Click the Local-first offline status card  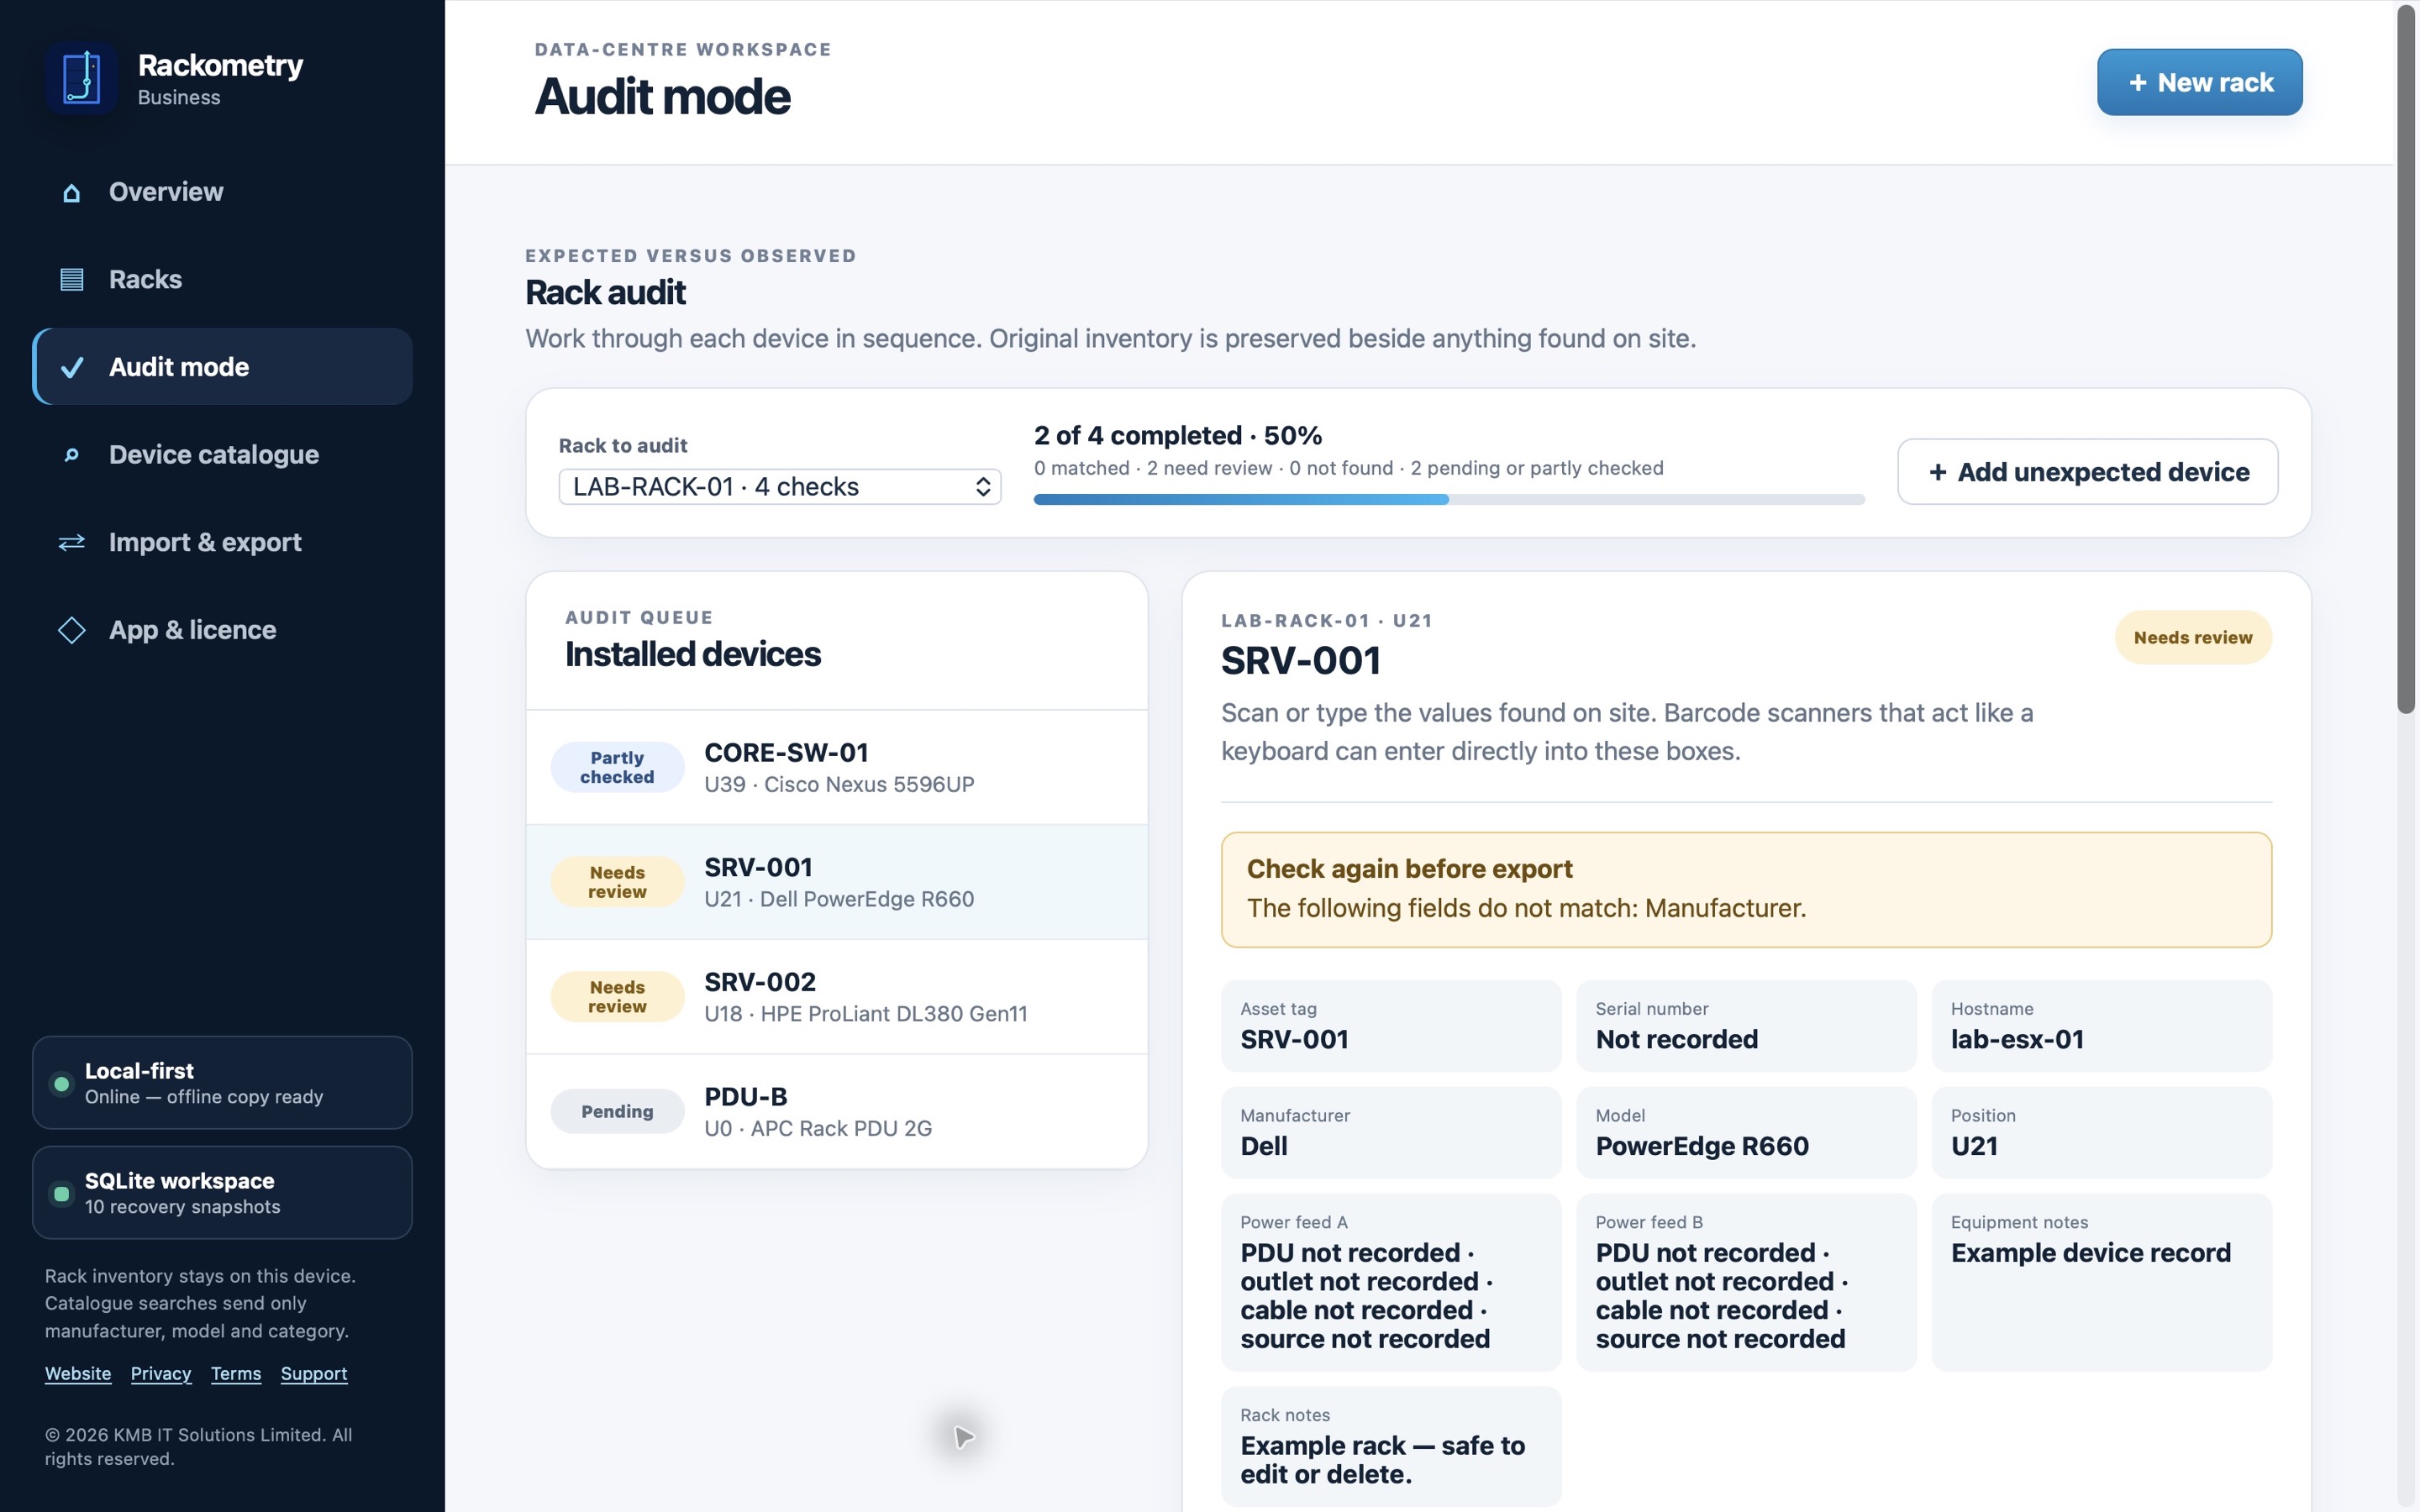[x=222, y=1083]
